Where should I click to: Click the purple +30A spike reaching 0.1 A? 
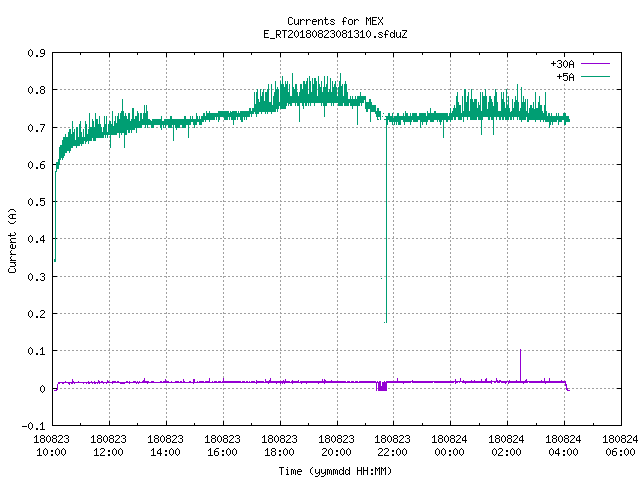pos(520,365)
